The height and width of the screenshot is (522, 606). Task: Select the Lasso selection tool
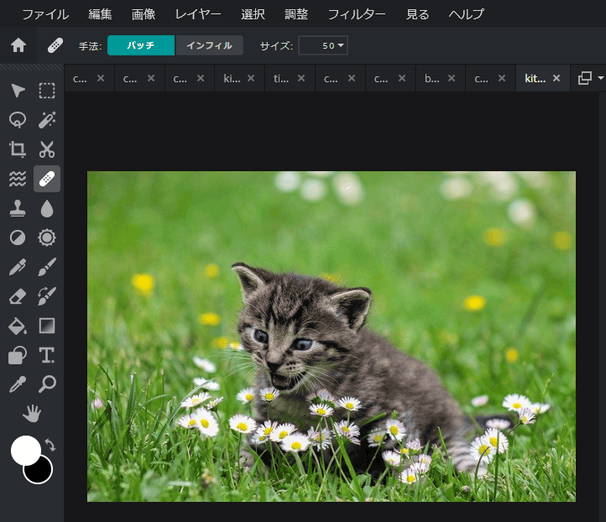click(x=18, y=120)
